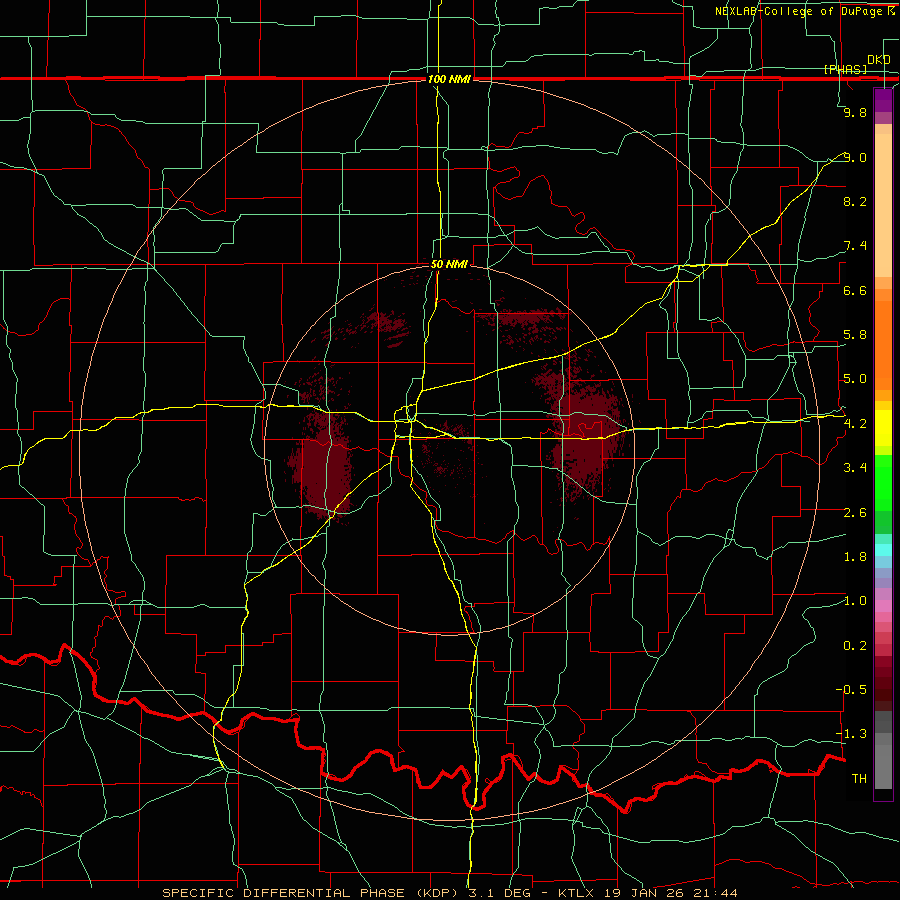Click the 5.8 scale value

click(x=855, y=335)
